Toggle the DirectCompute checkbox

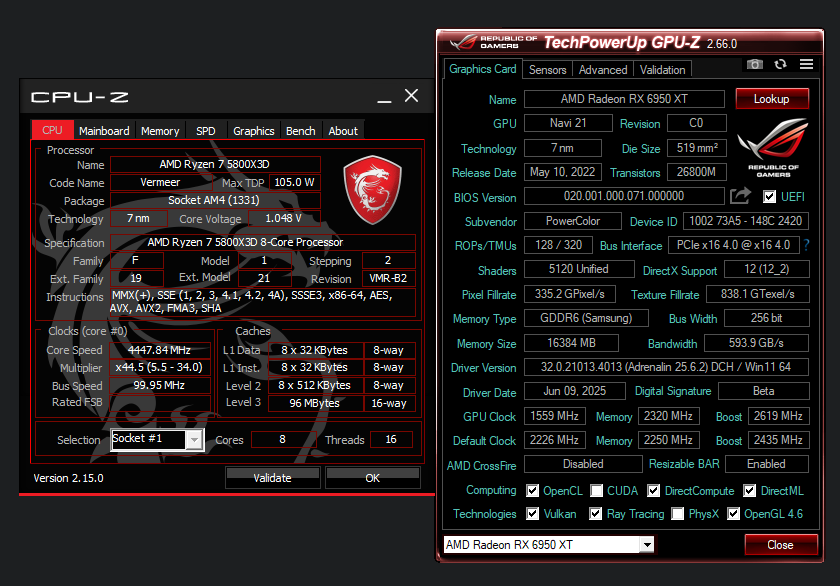tap(653, 491)
